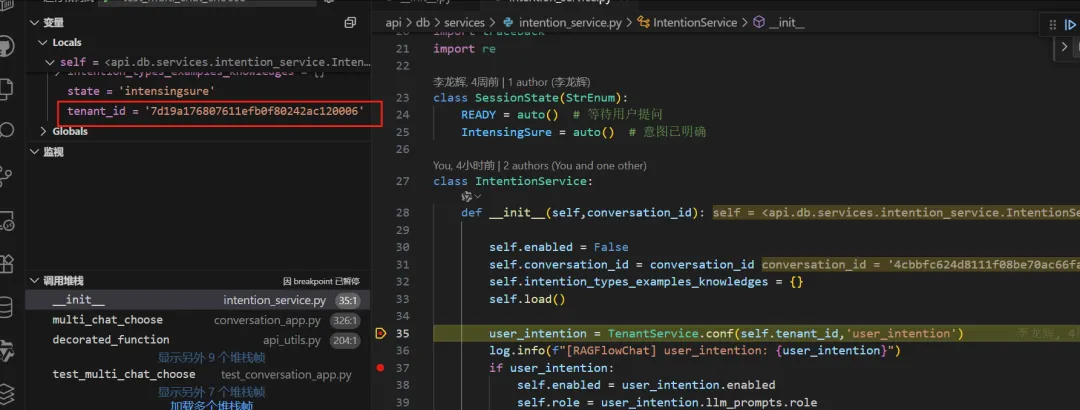Open the layers stack icon in activity bar
The height and width of the screenshot is (410, 1080).
click(6, 393)
